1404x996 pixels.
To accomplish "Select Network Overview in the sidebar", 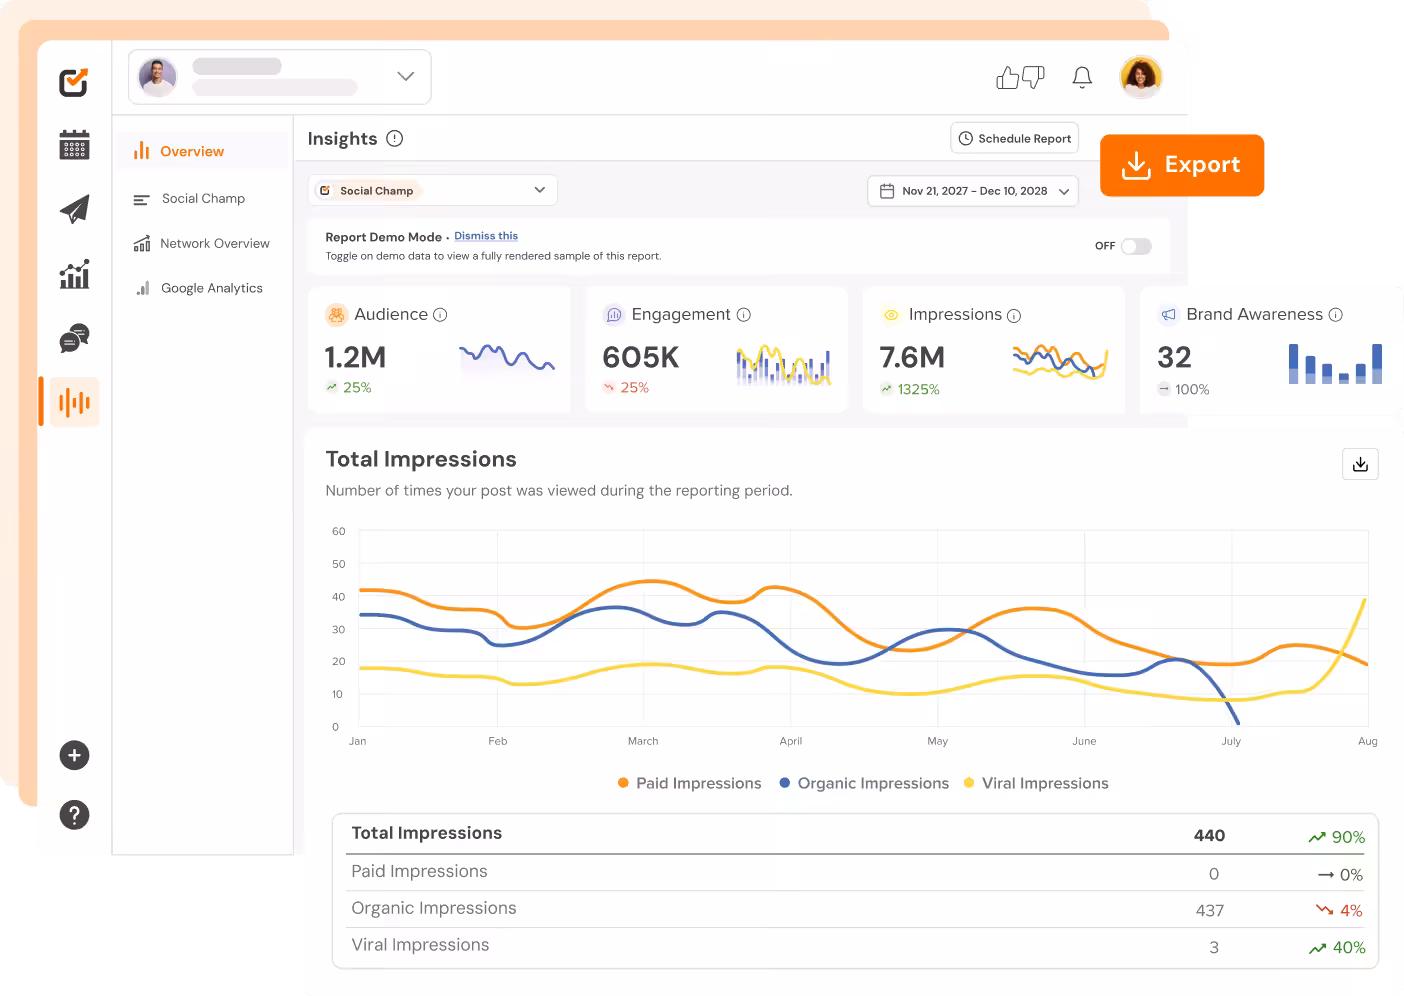I will (x=215, y=243).
